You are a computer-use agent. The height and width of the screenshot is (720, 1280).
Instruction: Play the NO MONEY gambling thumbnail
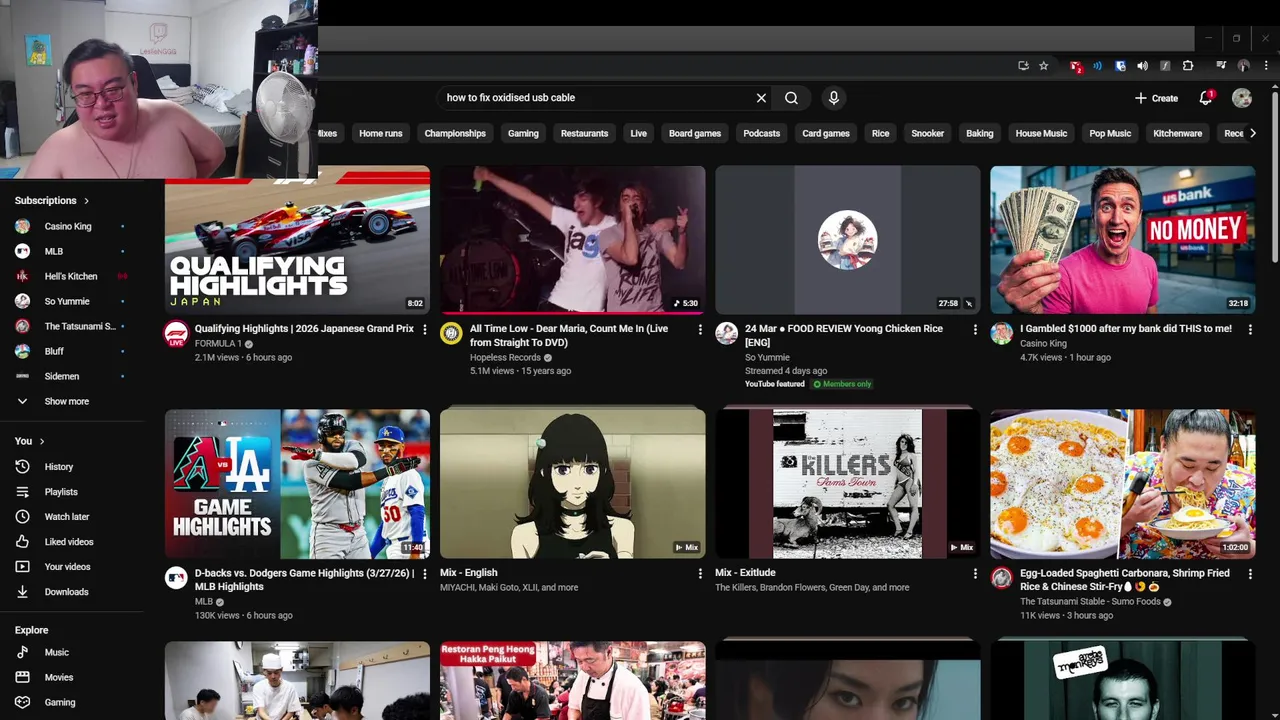pyautogui.click(x=1122, y=240)
